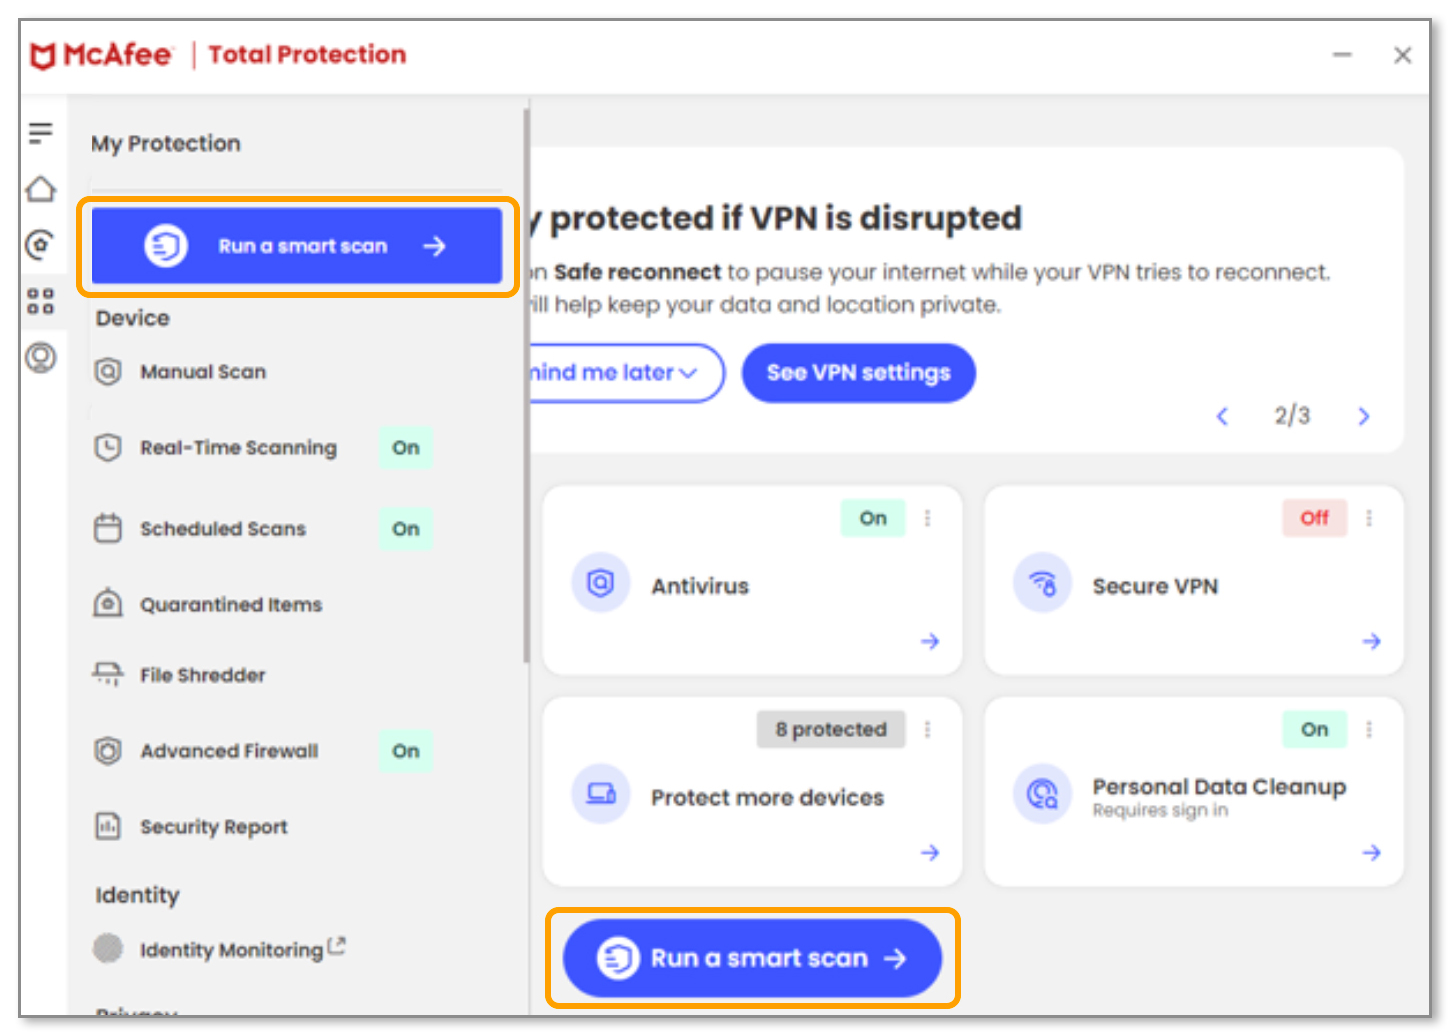1450x1036 pixels.
Task: Toggle Real-Time Scanning On indicator
Action: point(405,448)
